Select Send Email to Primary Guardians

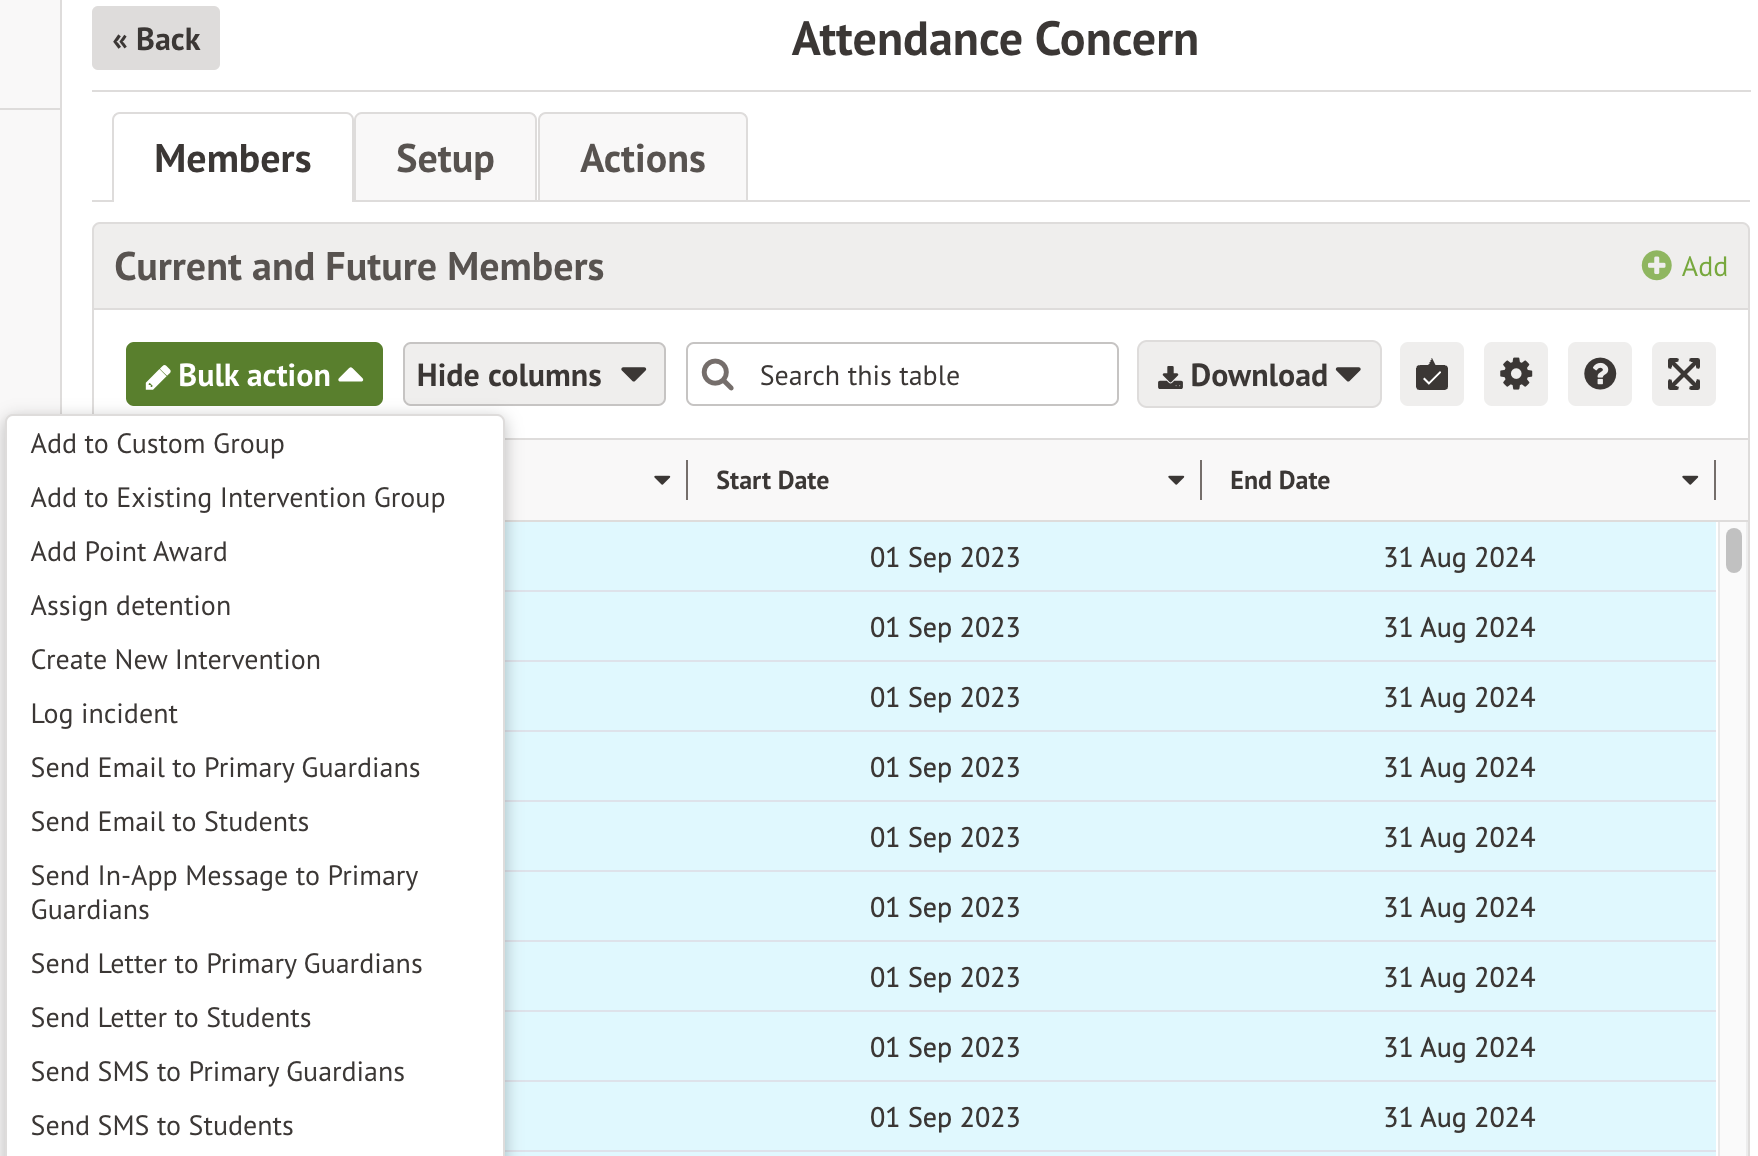[x=225, y=768]
